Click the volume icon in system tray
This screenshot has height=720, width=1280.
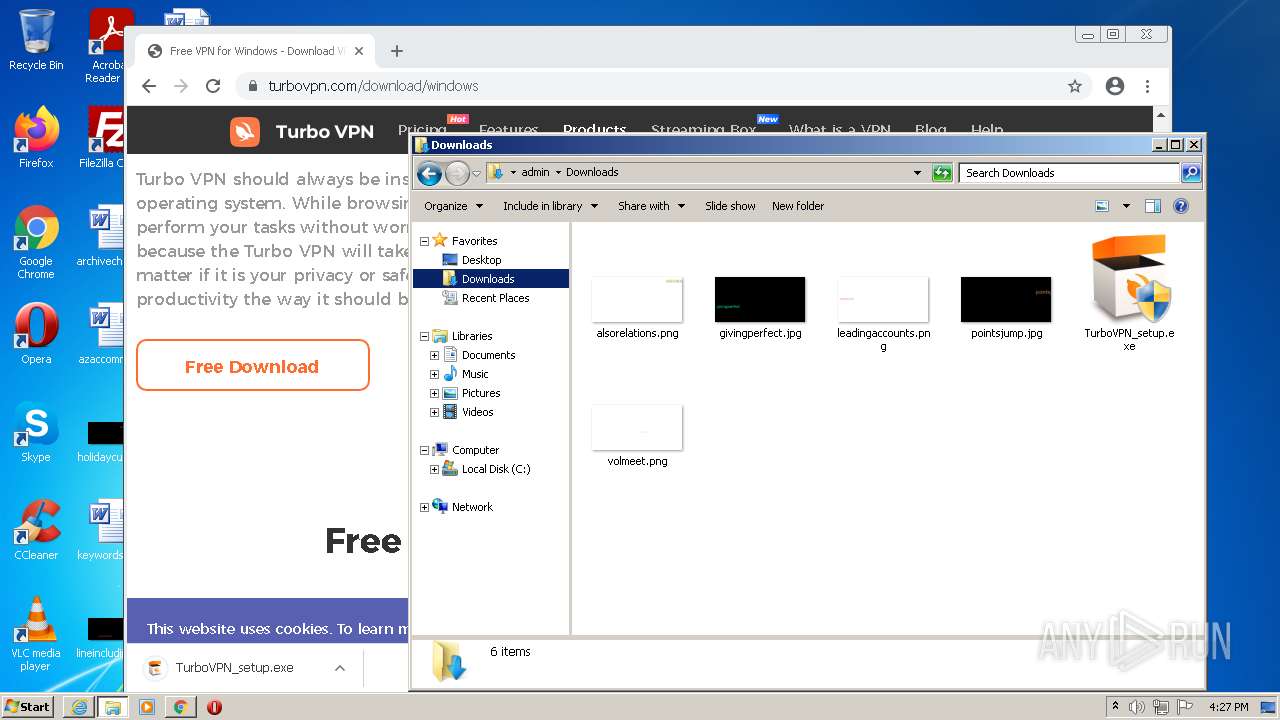pos(1137,707)
